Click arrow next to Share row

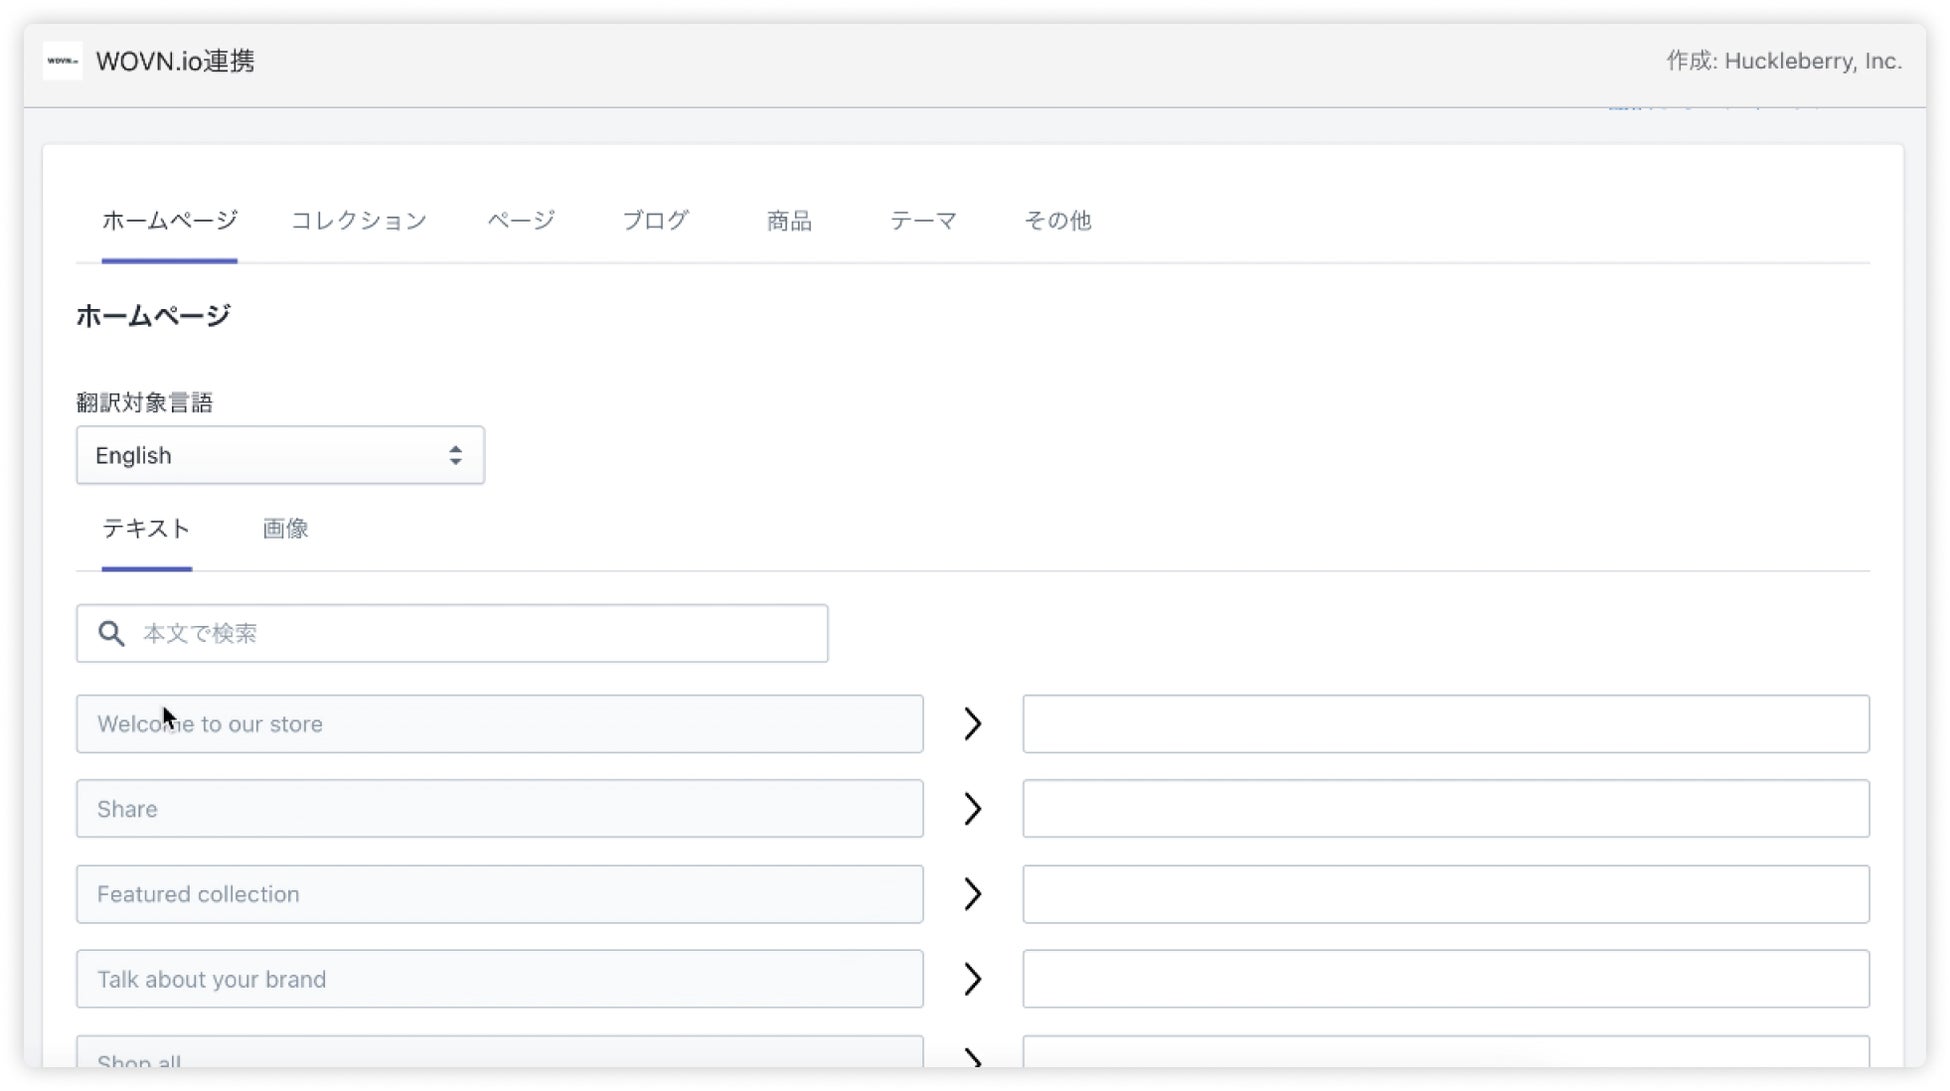click(972, 809)
